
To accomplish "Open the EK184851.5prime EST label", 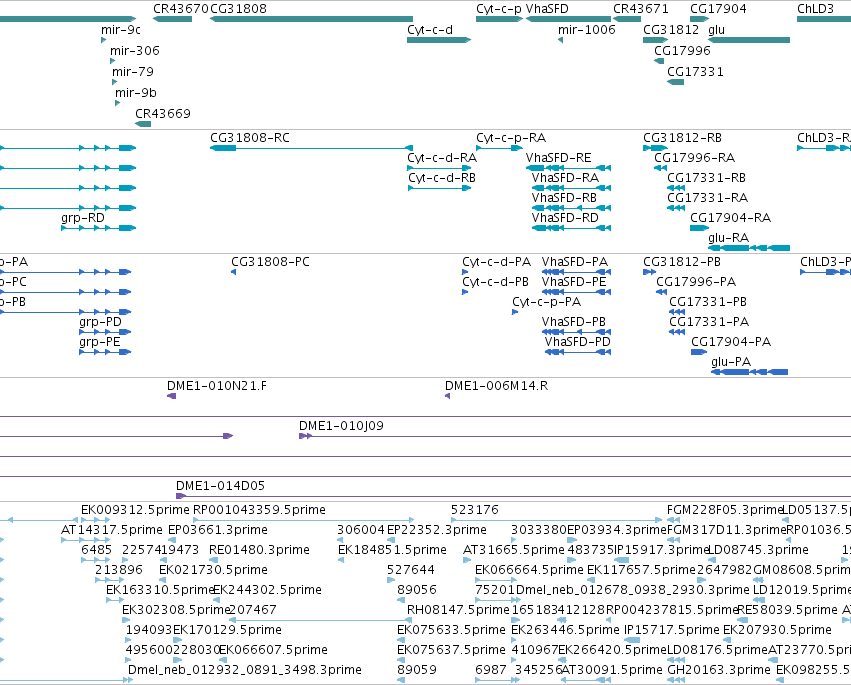I will [392, 550].
